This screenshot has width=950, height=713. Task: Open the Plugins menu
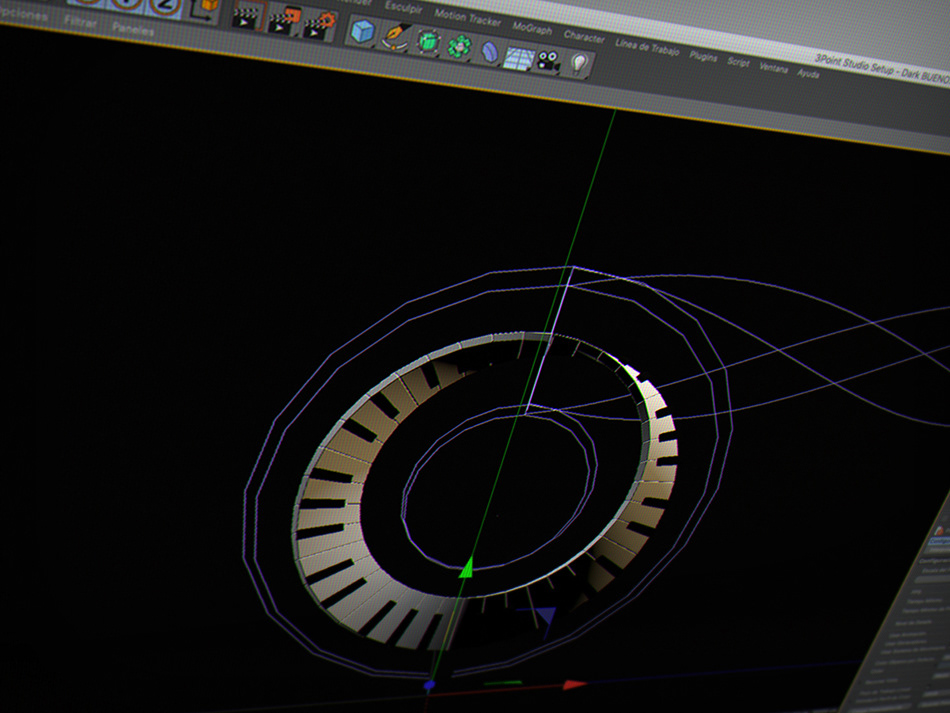coord(703,56)
